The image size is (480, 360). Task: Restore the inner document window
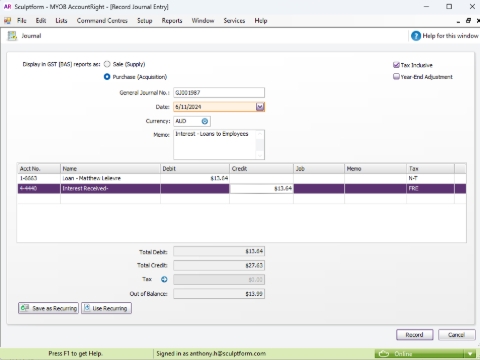point(468,21)
